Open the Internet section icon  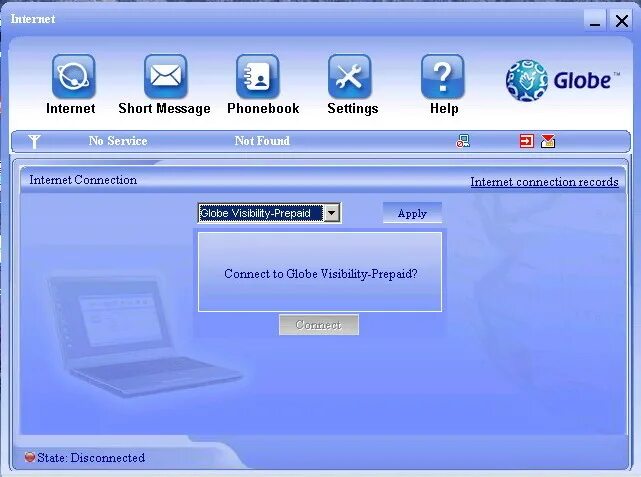[x=74, y=76]
